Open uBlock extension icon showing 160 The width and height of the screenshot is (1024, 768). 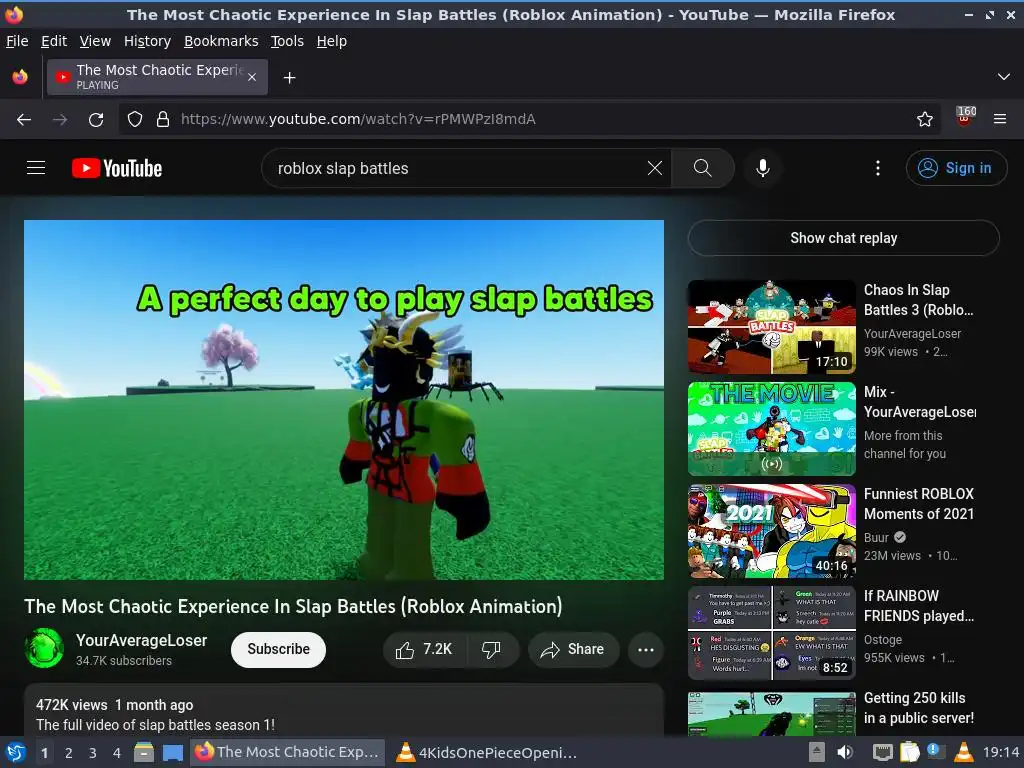pyautogui.click(x=965, y=118)
